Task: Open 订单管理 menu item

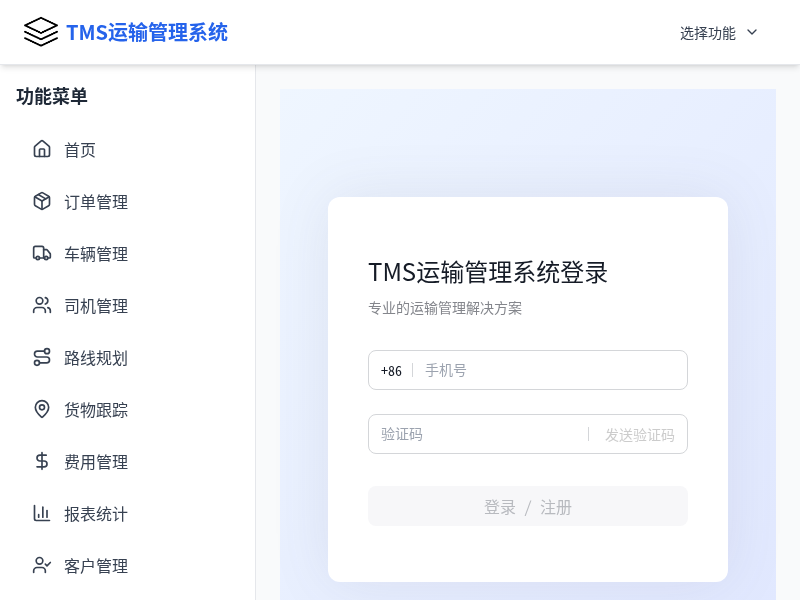Action: (128, 202)
